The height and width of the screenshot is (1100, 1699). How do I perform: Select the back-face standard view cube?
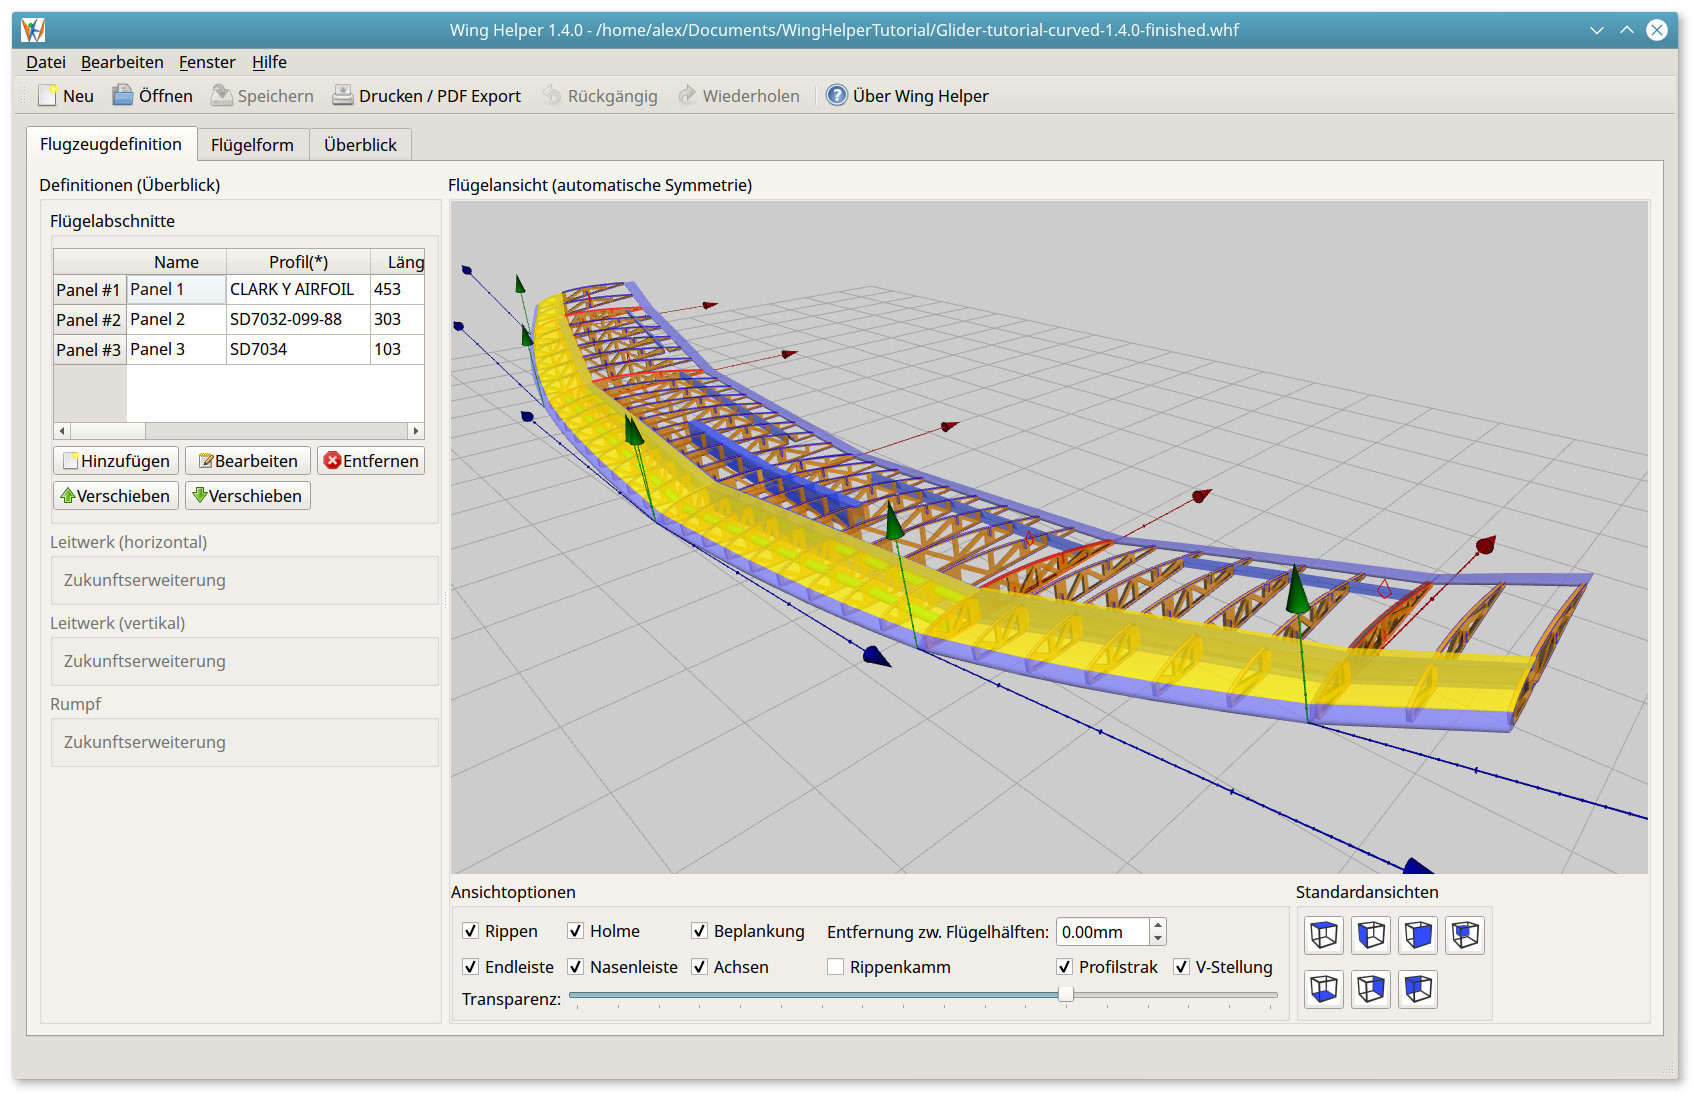tap(1418, 989)
